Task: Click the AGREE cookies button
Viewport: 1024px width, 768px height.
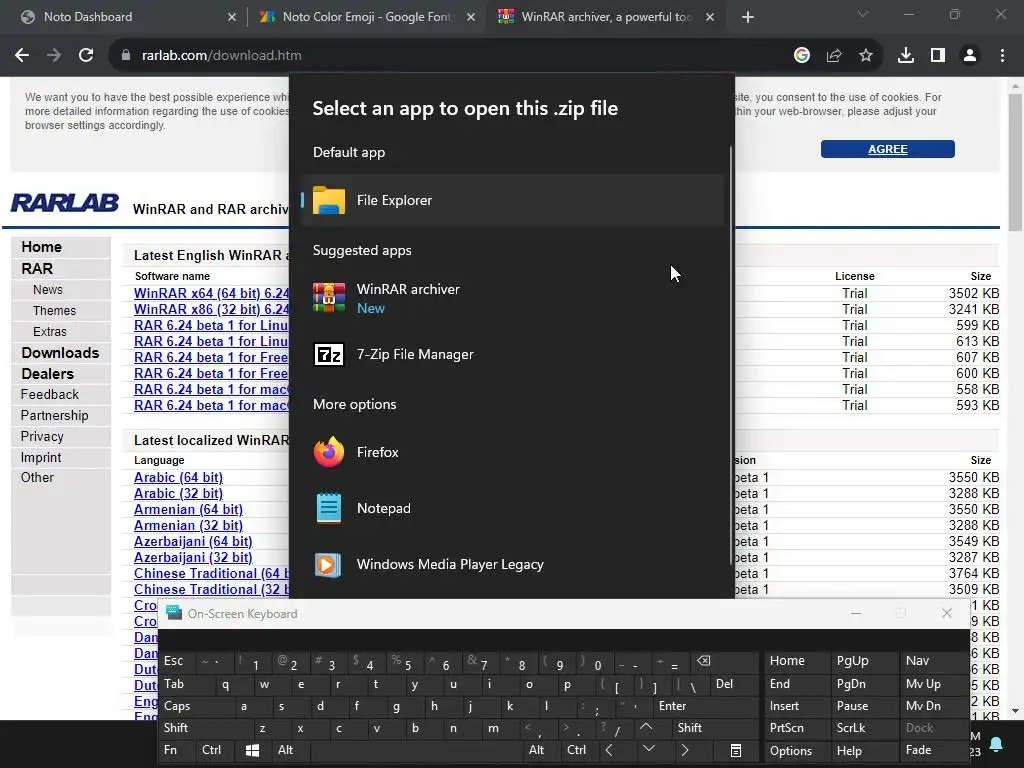Action: coord(888,149)
